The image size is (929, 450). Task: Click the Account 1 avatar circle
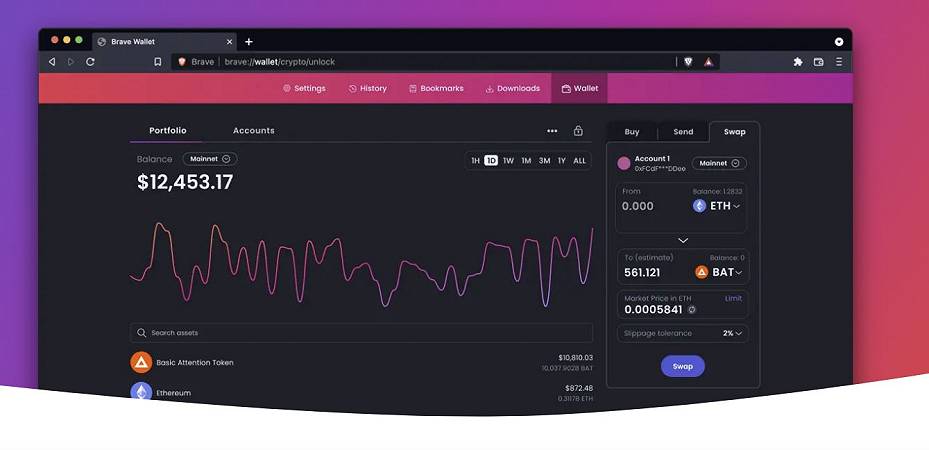coord(624,163)
